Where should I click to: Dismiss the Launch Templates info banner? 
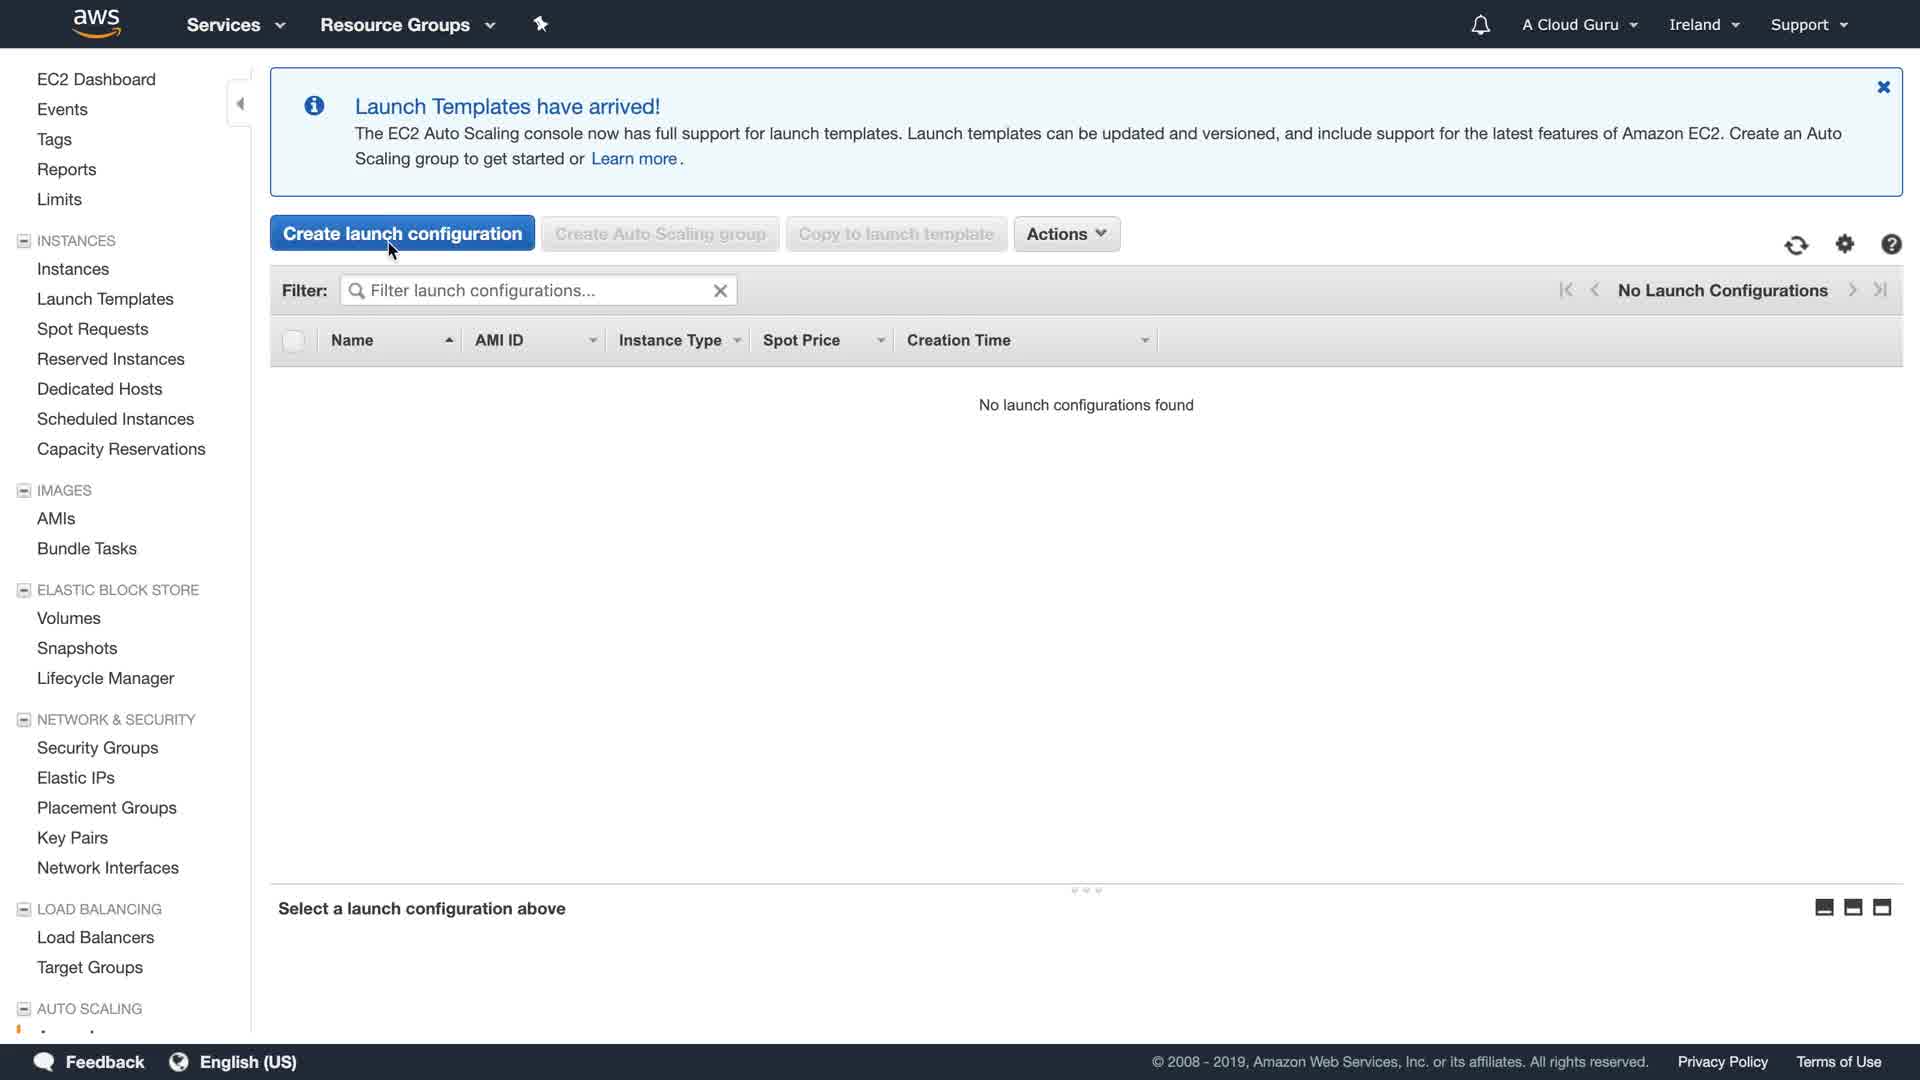point(1883,88)
